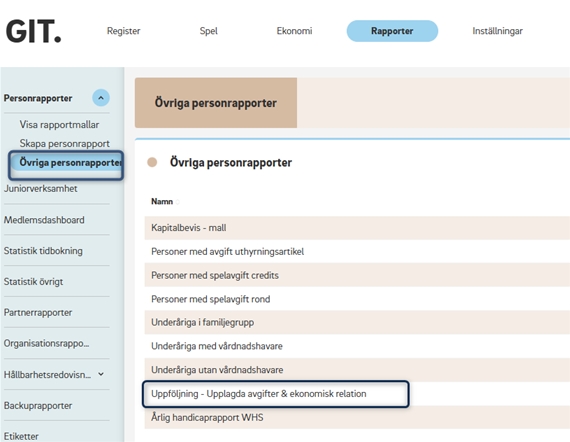Go to Medlemsdashboard
570x442 pixels.
tap(44, 220)
